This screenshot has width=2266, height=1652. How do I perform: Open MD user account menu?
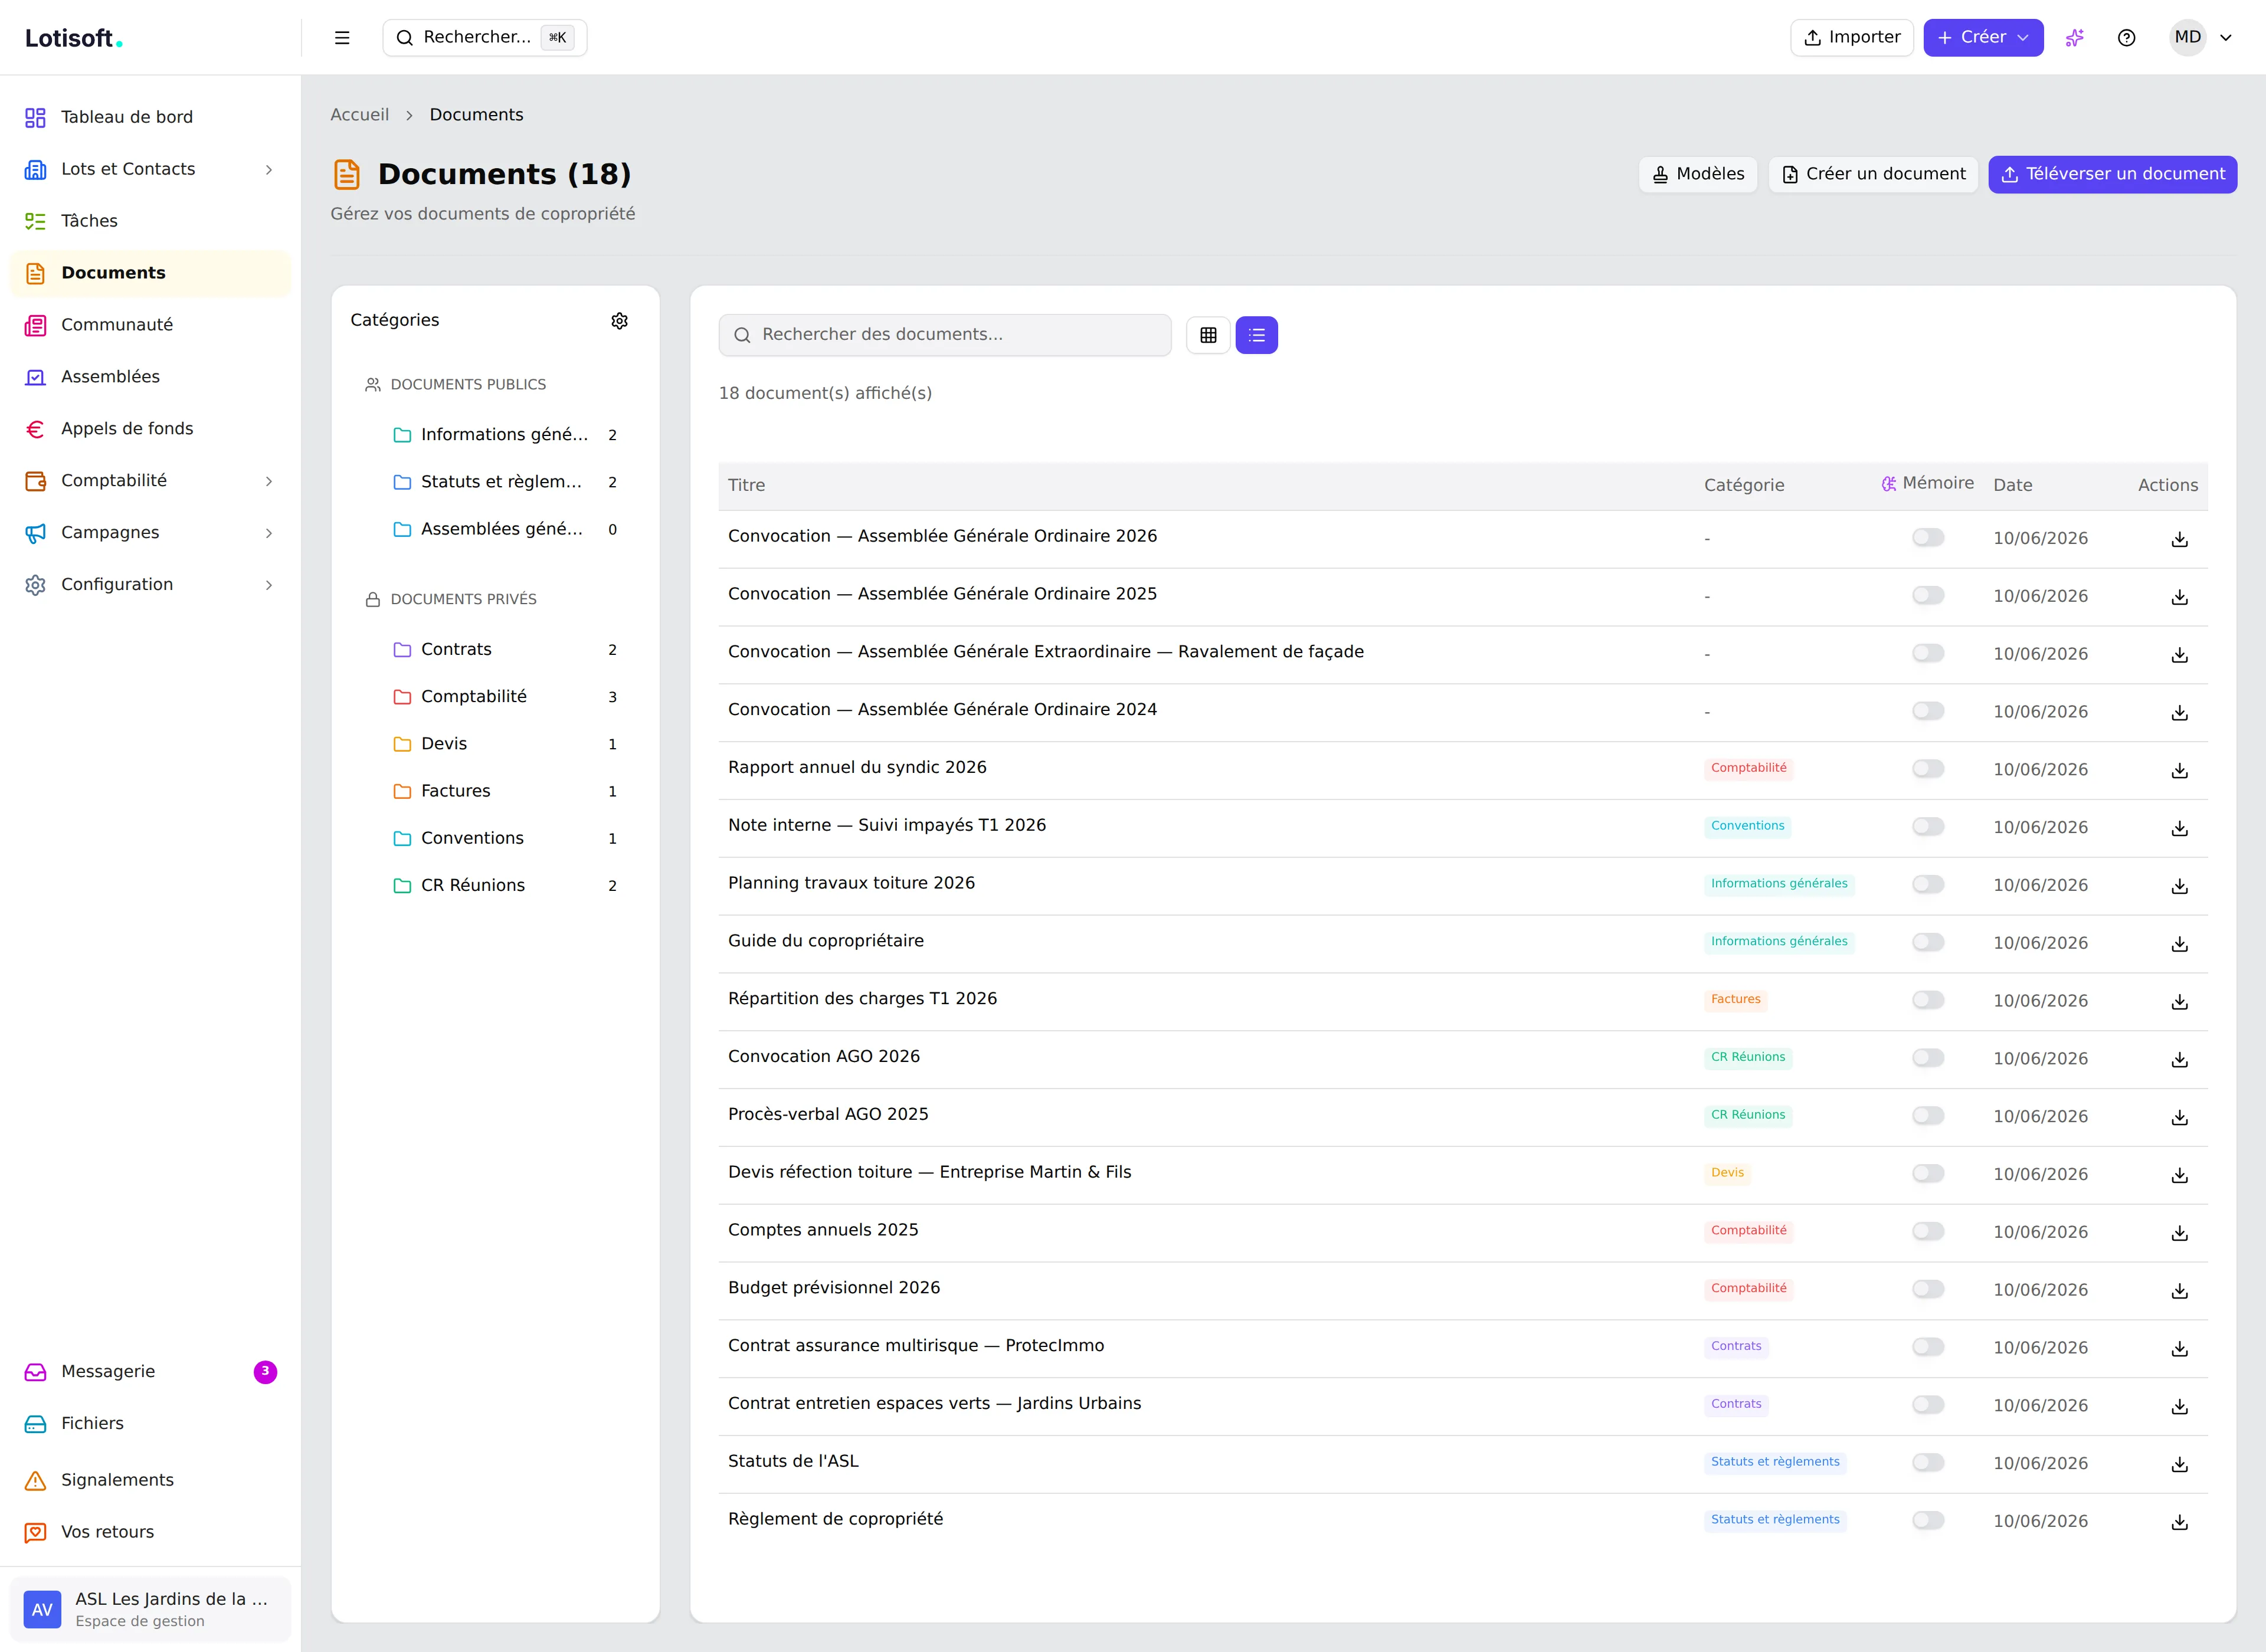2201,38
